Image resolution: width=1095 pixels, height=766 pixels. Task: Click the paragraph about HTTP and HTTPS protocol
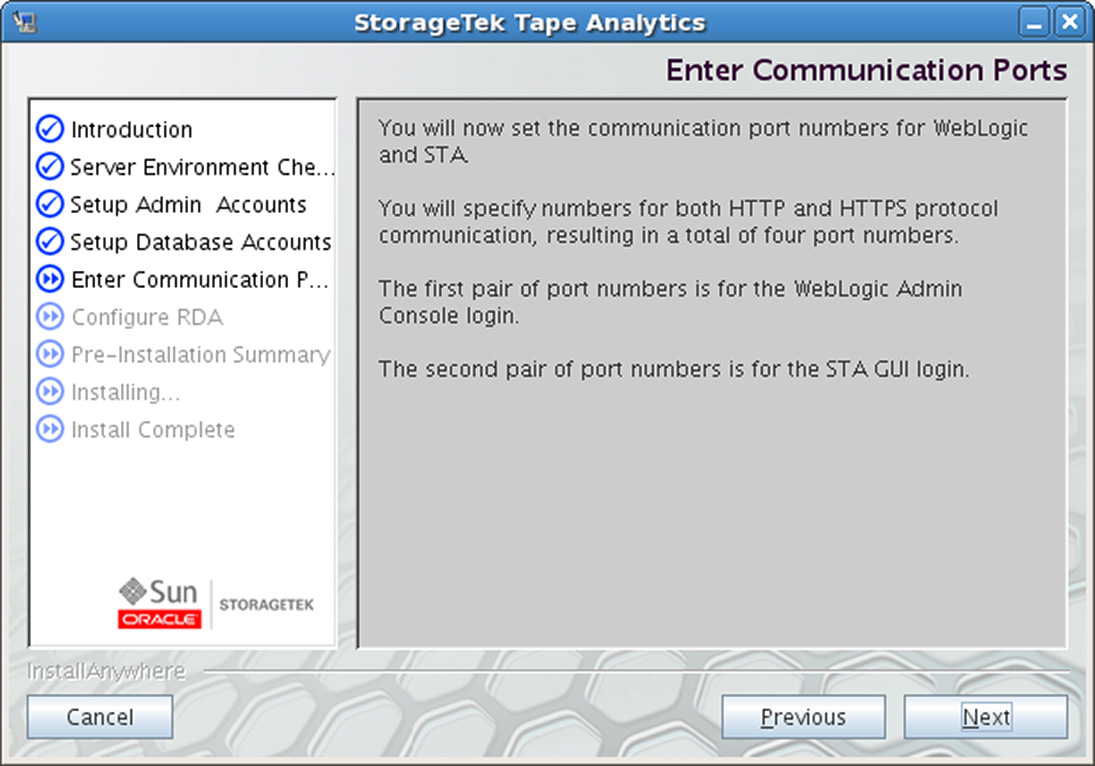coord(688,221)
